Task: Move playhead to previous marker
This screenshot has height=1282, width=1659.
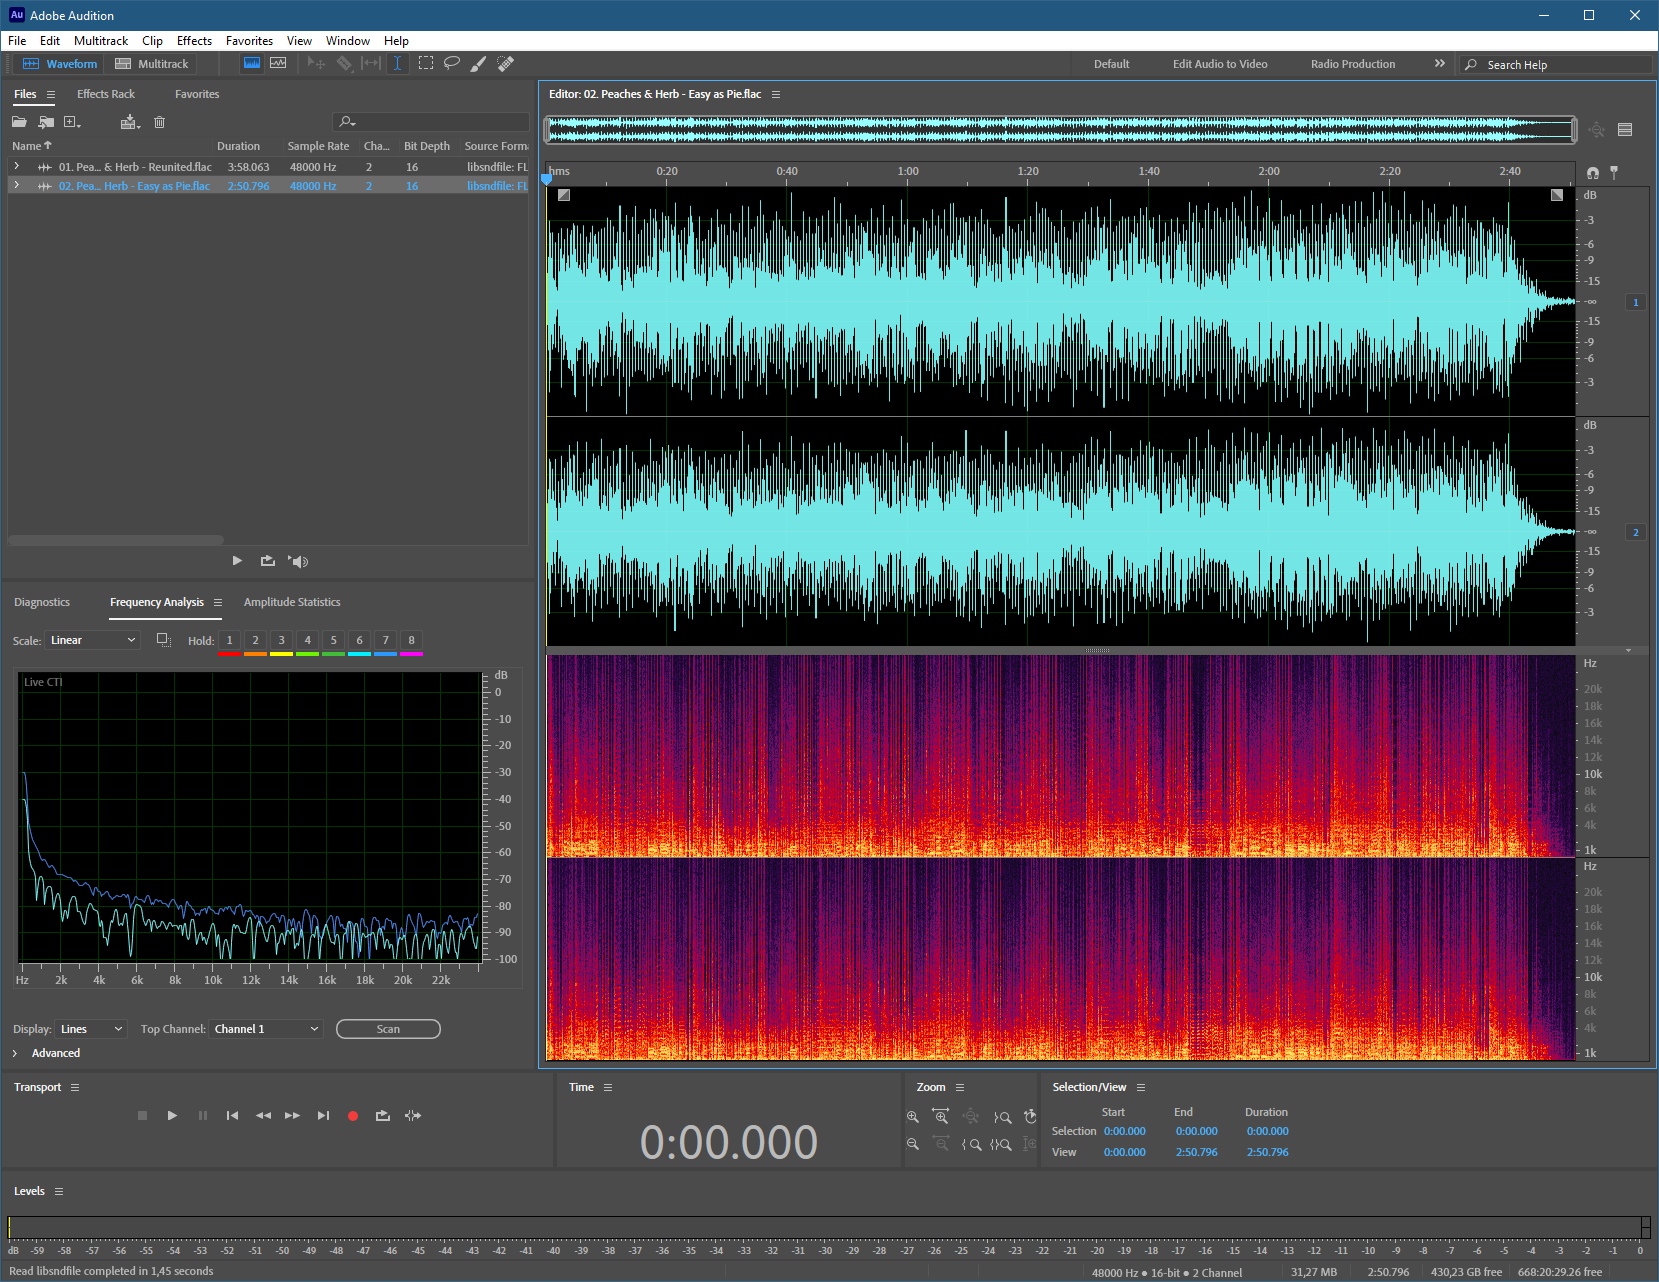Action: pos(232,1115)
